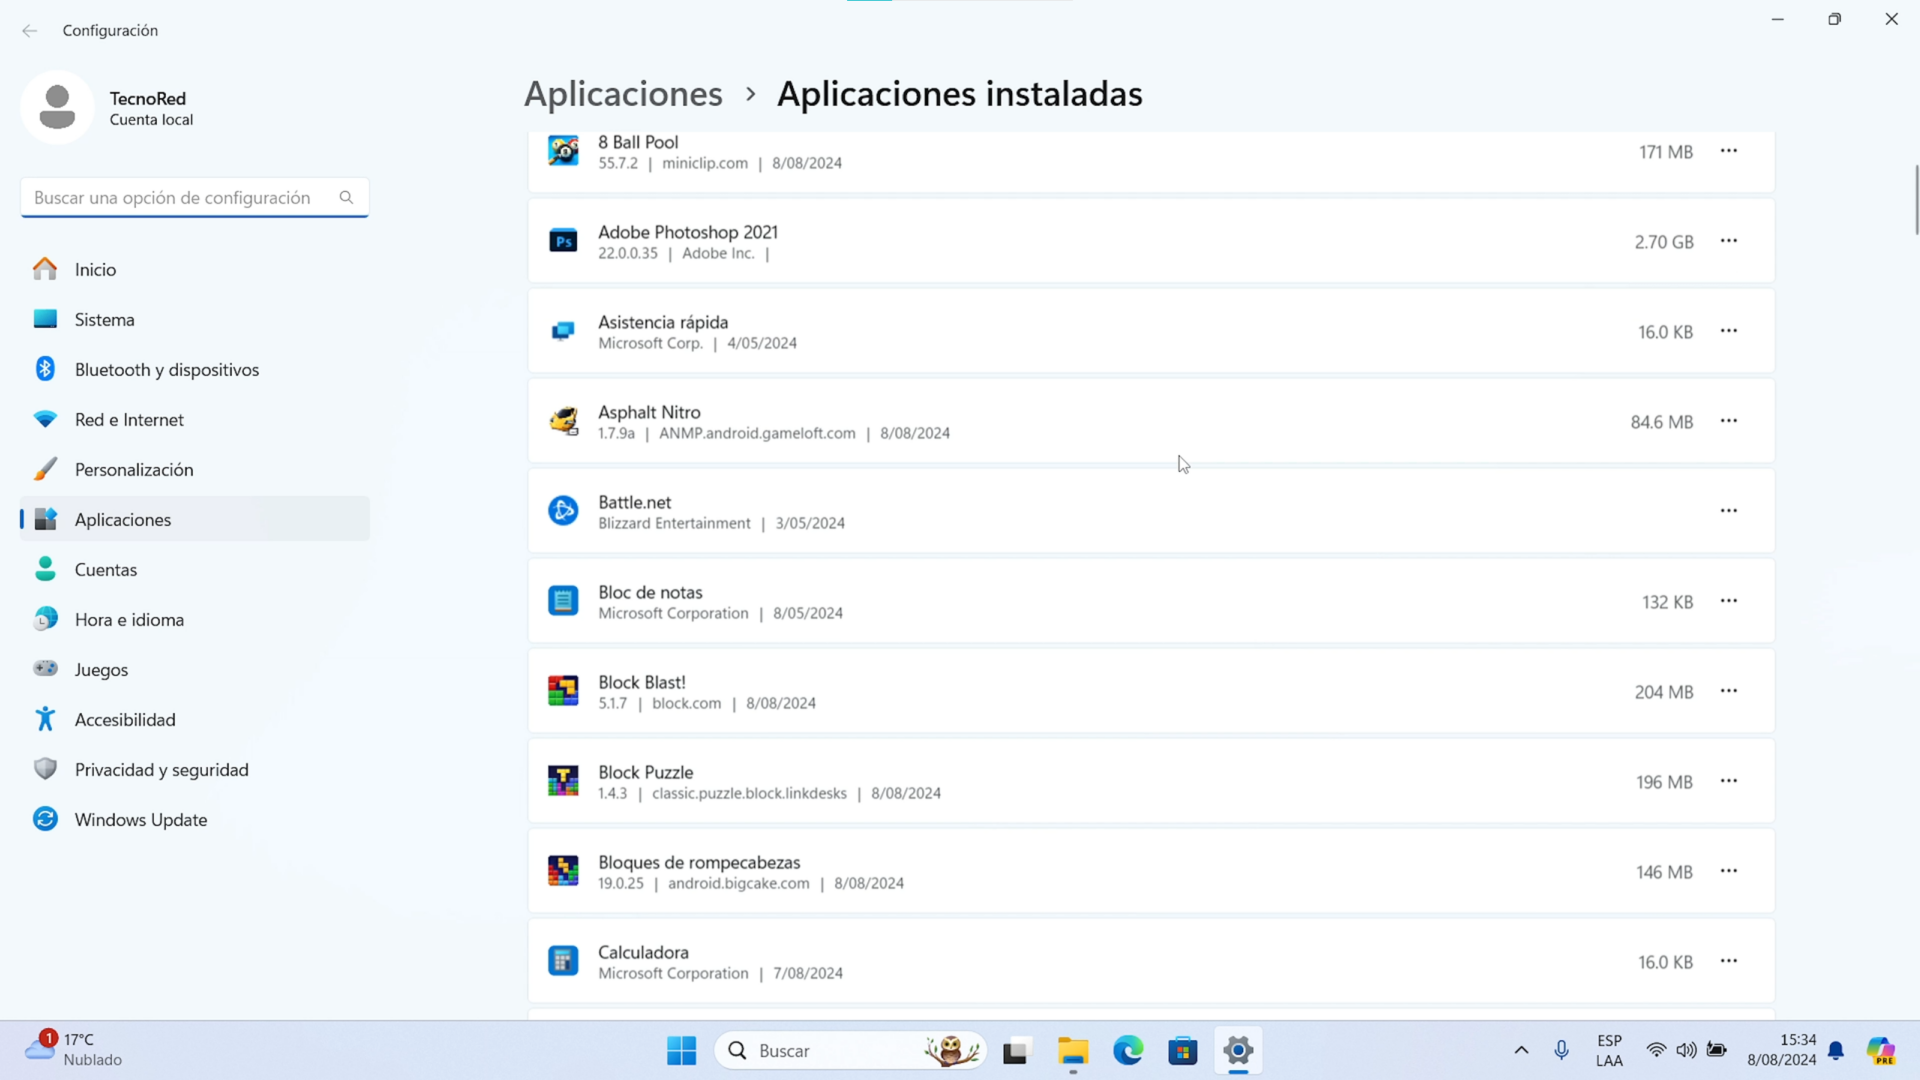
Task: Open more options for Adobe Photoshop 2021
Action: [1729, 241]
